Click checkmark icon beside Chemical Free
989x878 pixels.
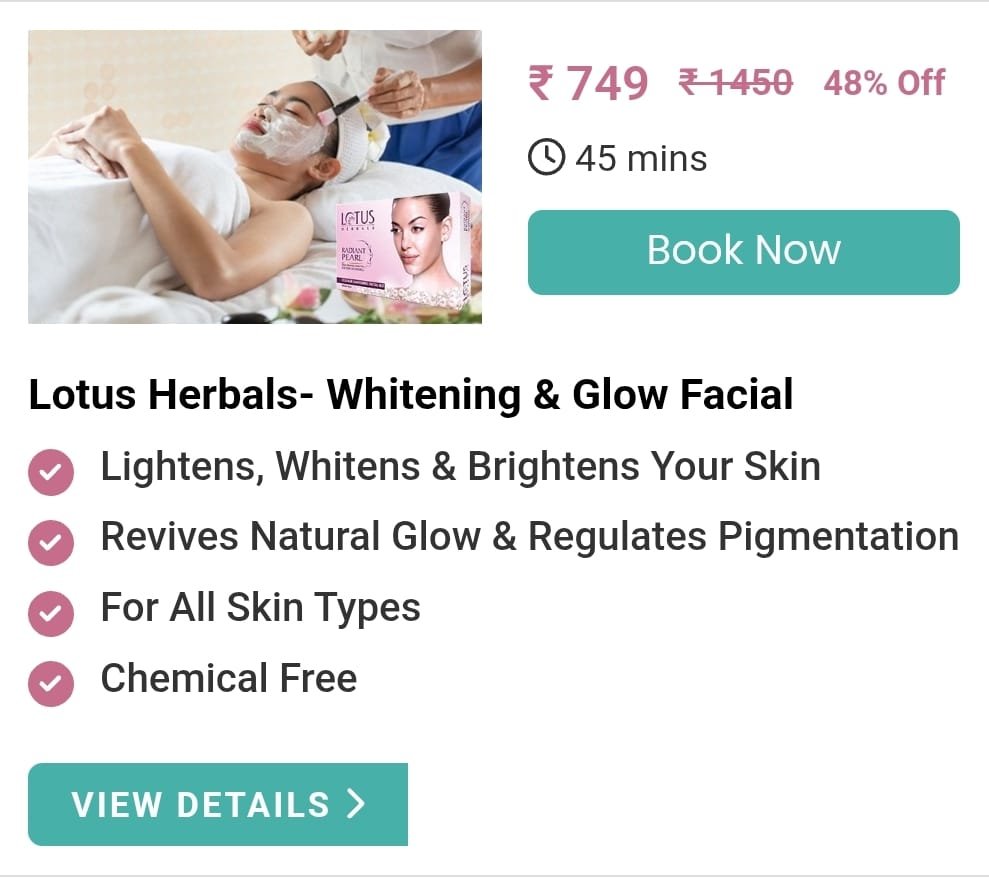[x=51, y=684]
